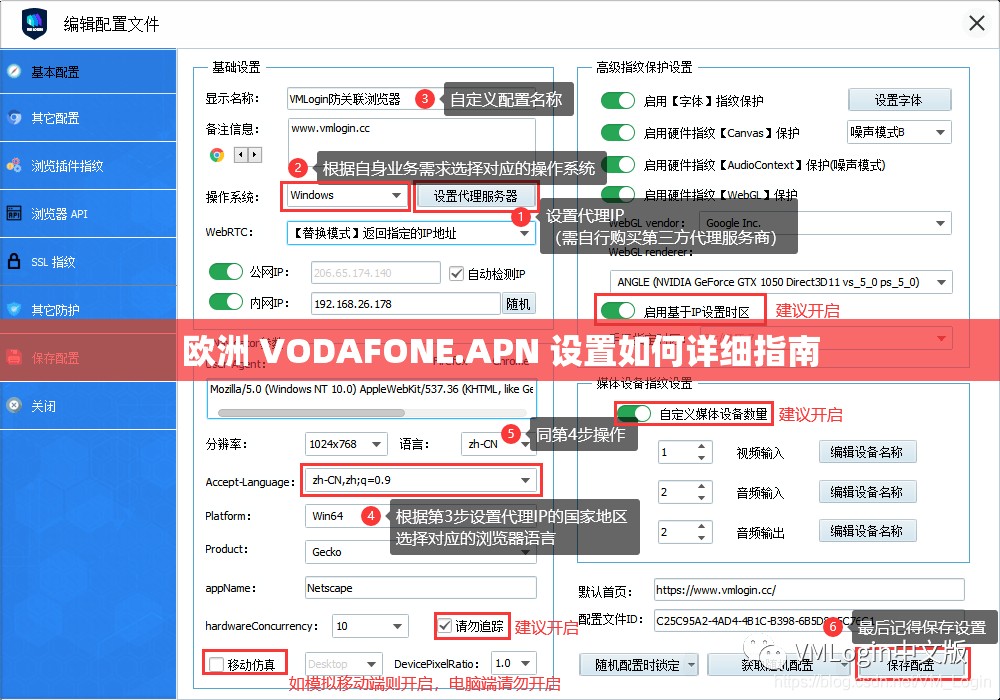1000x700 pixels.
Task: Toggle 自定义媒体设备数量 switch
Action: click(x=634, y=414)
